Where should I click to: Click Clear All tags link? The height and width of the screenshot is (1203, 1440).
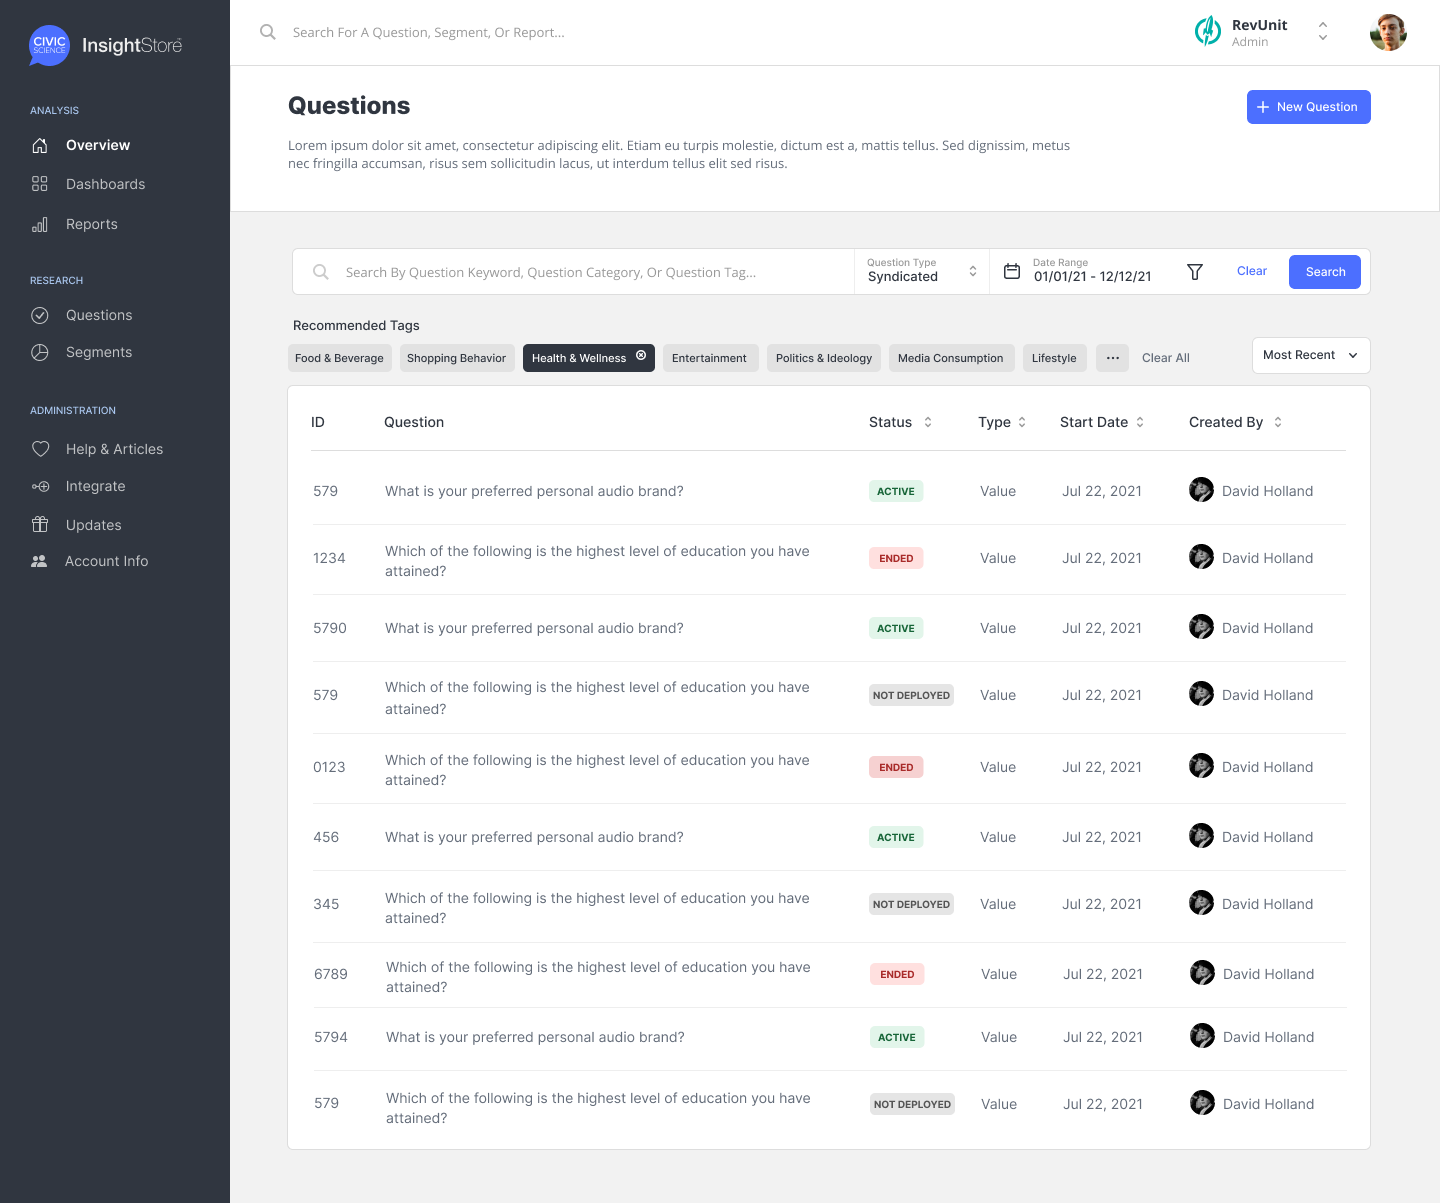1166,358
